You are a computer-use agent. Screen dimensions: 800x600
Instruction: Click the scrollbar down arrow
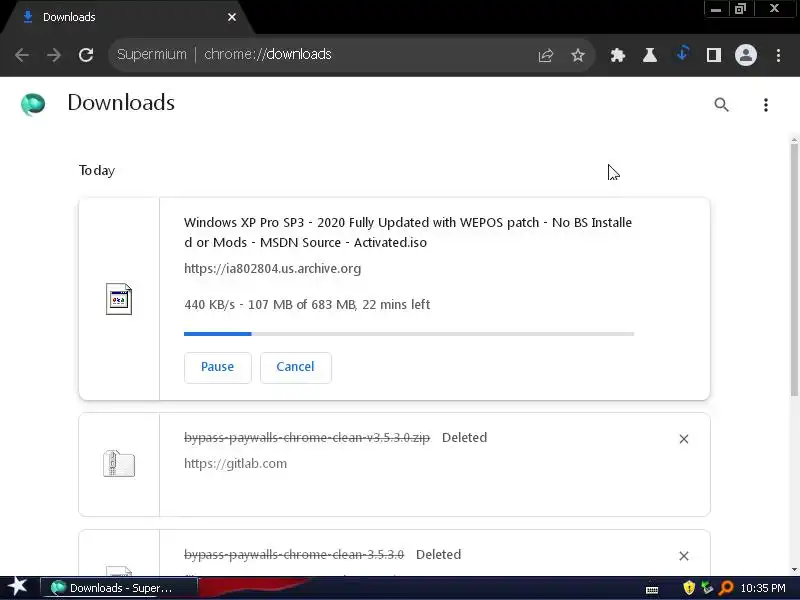[x=794, y=569]
